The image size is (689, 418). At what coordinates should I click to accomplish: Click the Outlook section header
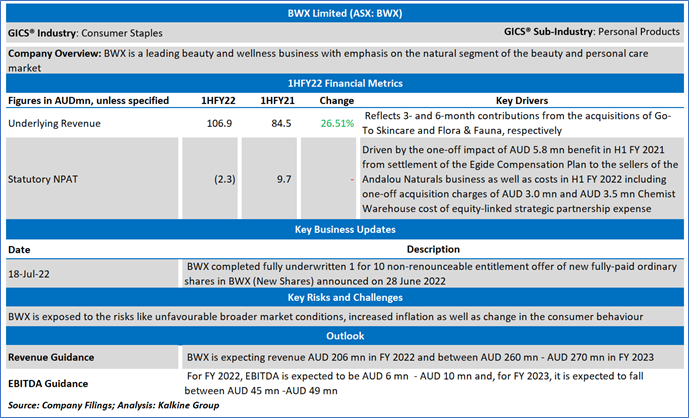click(345, 336)
